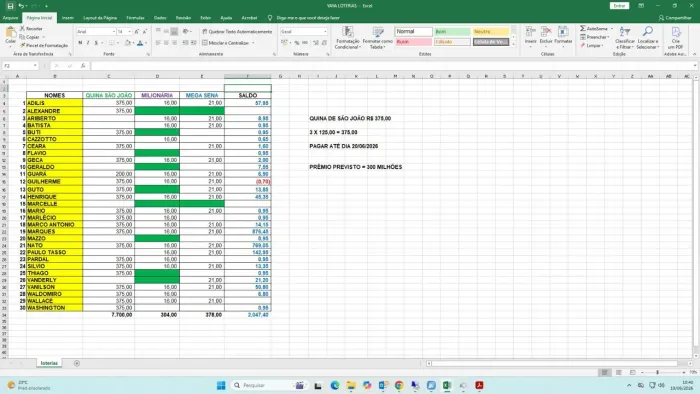Open the Excel taskbar icon
The width and height of the screenshot is (700, 394).
click(x=447, y=385)
